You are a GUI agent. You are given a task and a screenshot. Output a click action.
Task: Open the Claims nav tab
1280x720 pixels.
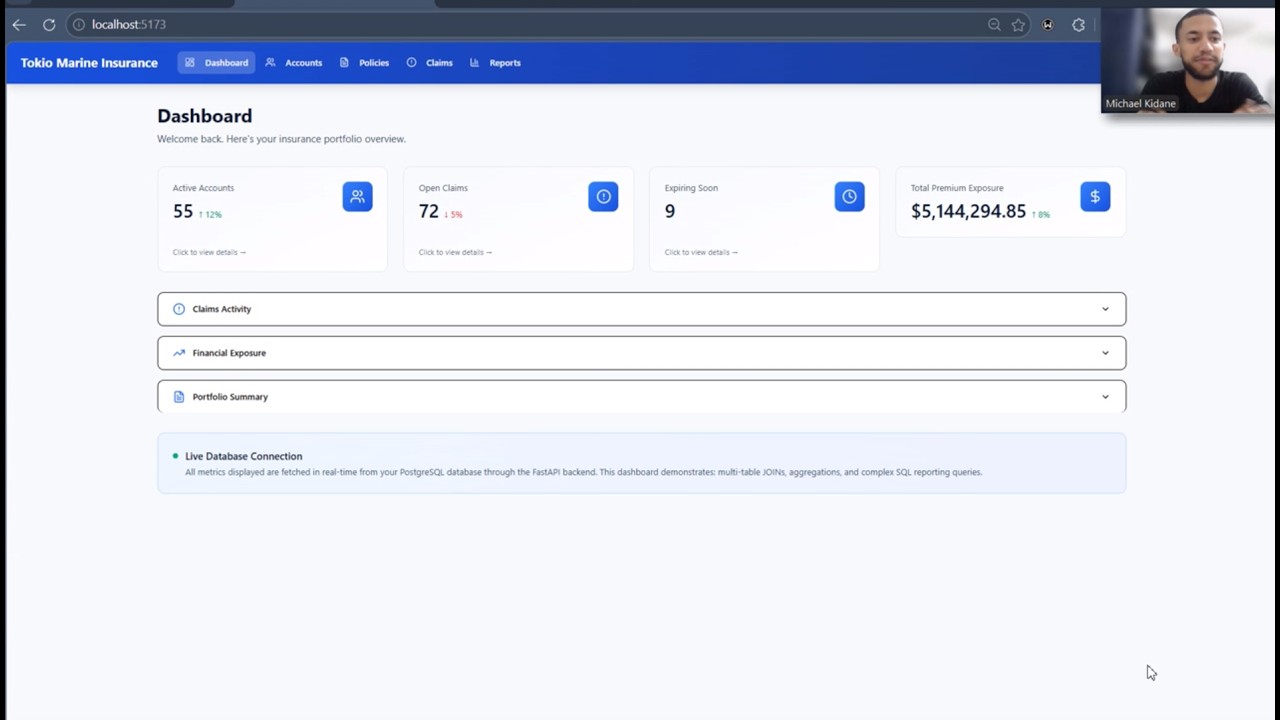click(x=429, y=63)
